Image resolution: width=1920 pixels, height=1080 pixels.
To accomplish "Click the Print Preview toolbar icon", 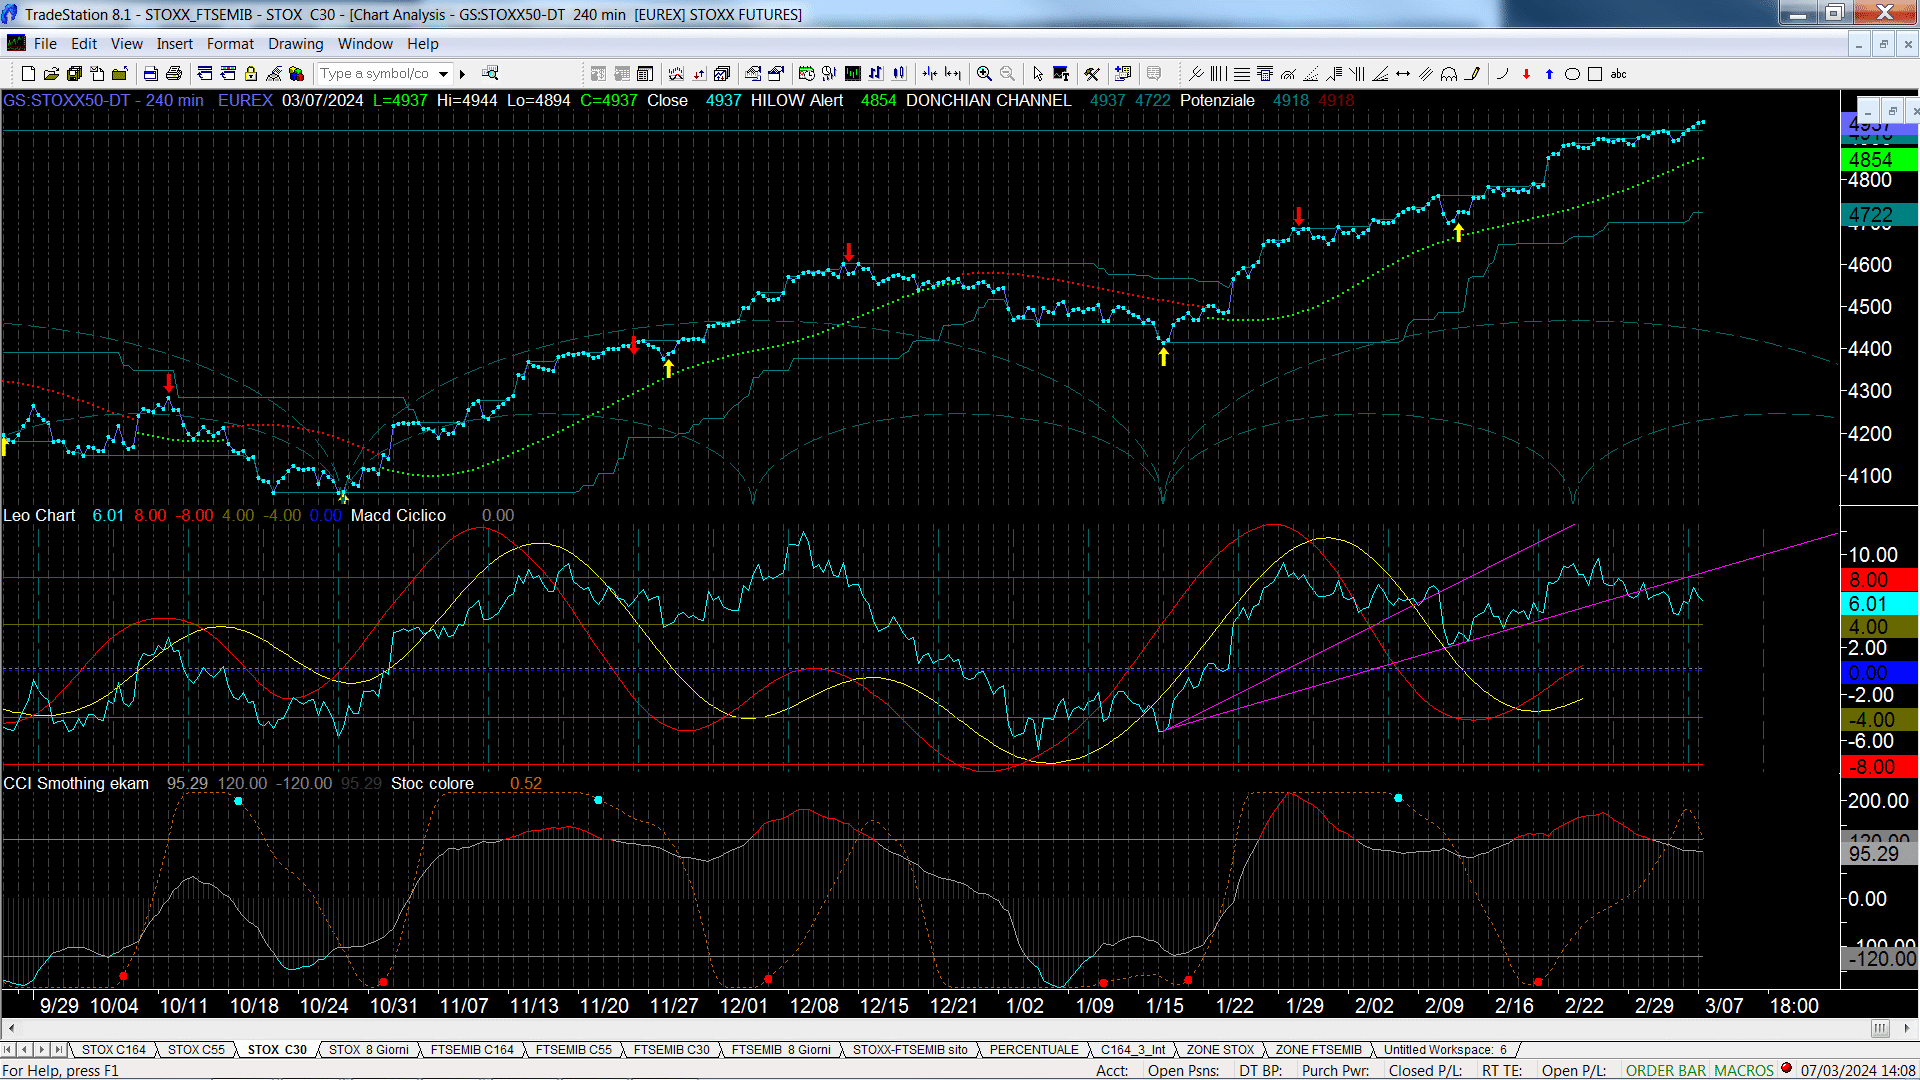I will (x=151, y=73).
